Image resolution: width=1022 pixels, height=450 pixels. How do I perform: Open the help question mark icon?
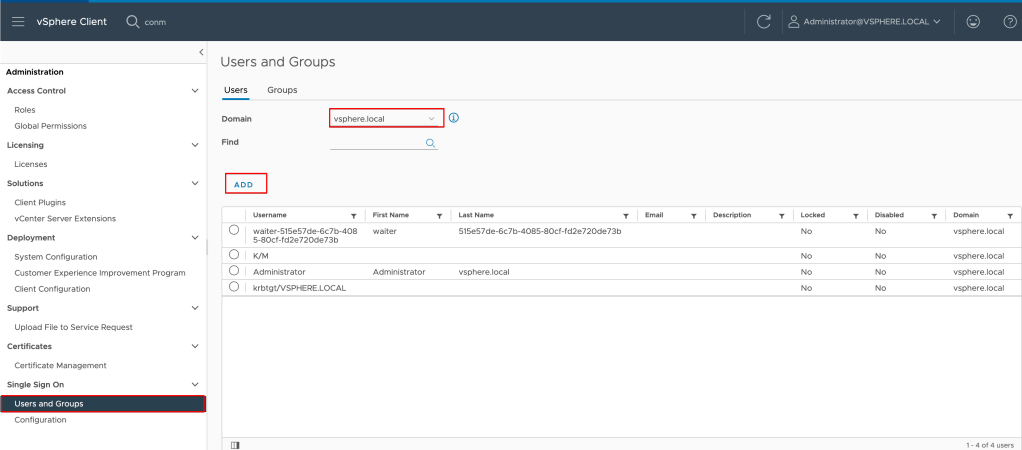[1009, 22]
